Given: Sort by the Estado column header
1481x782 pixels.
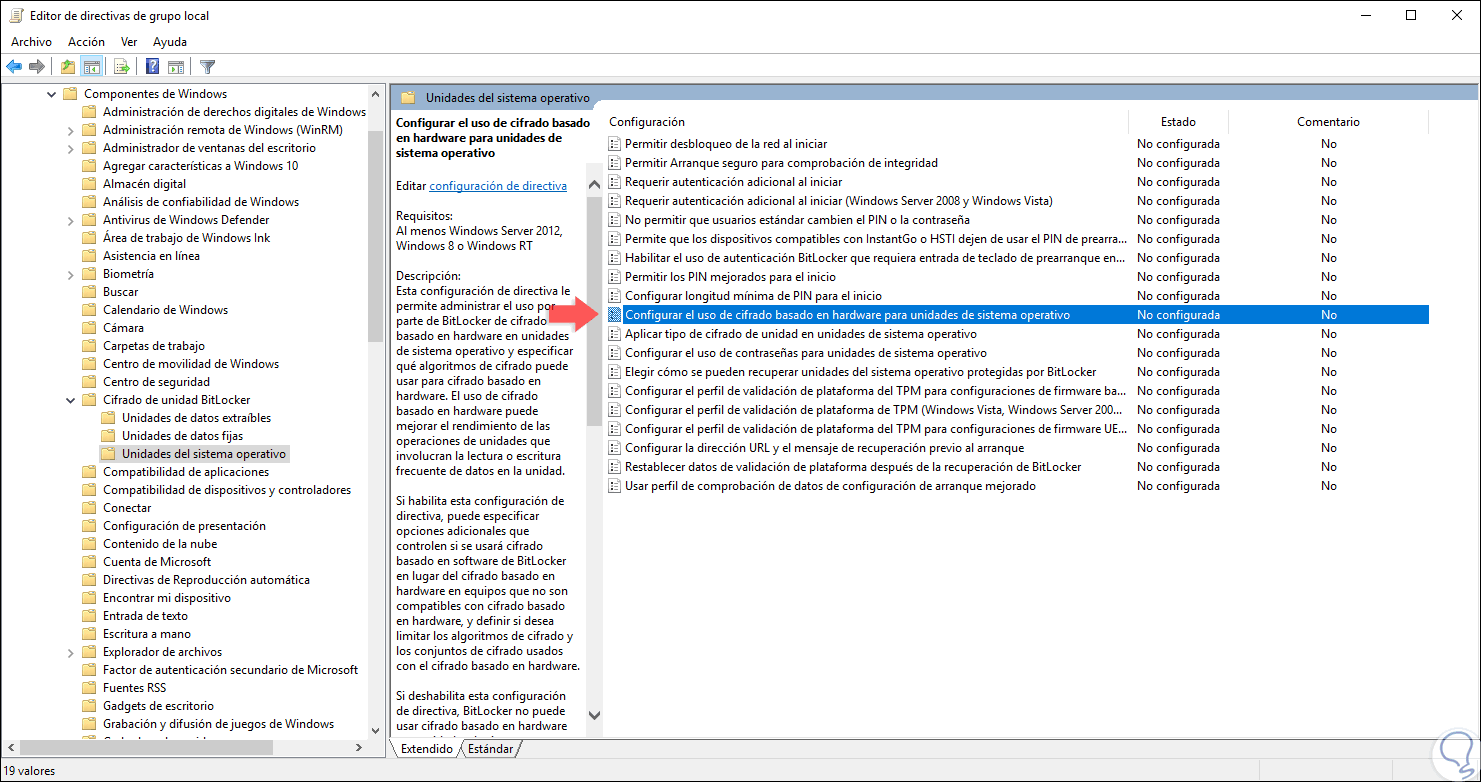Looking at the screenshot, I should tap(1178, 122).
